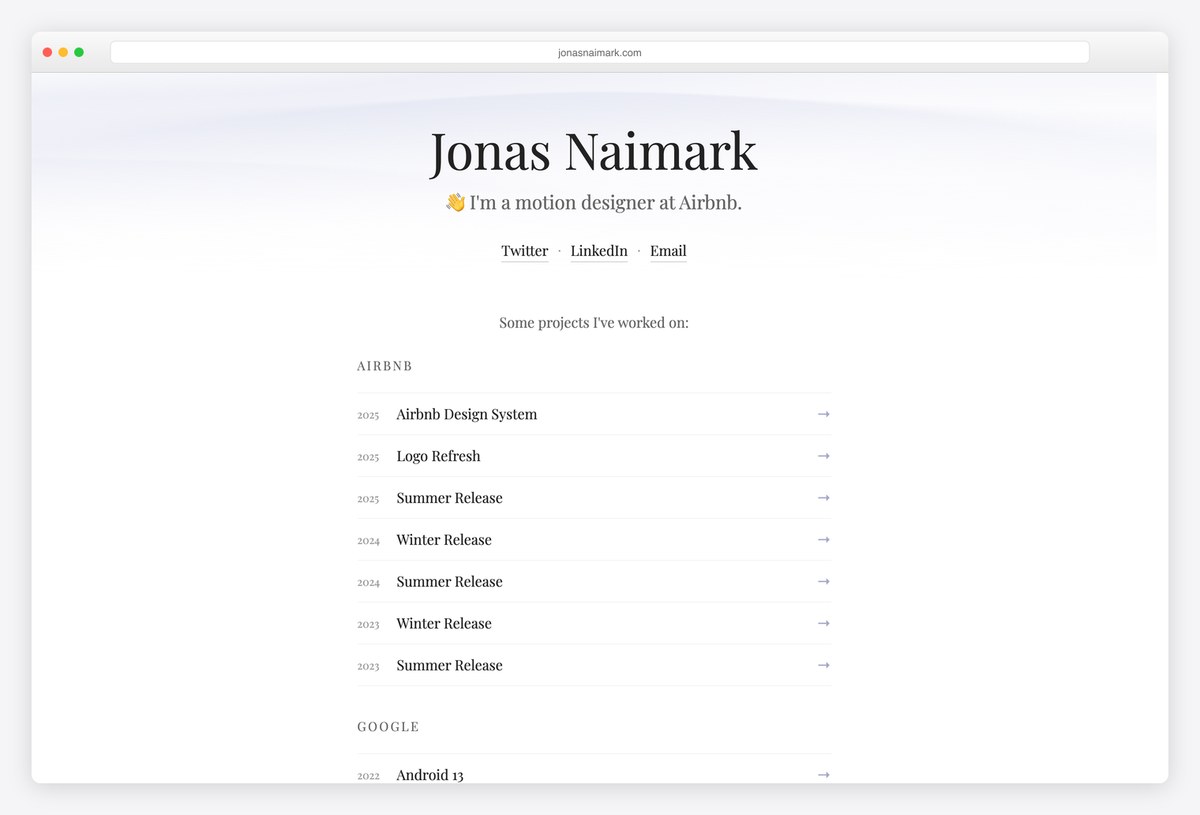Open the LinkedIn link
The width and height of the screenshot is (1200, 815).
coord(599,251)
